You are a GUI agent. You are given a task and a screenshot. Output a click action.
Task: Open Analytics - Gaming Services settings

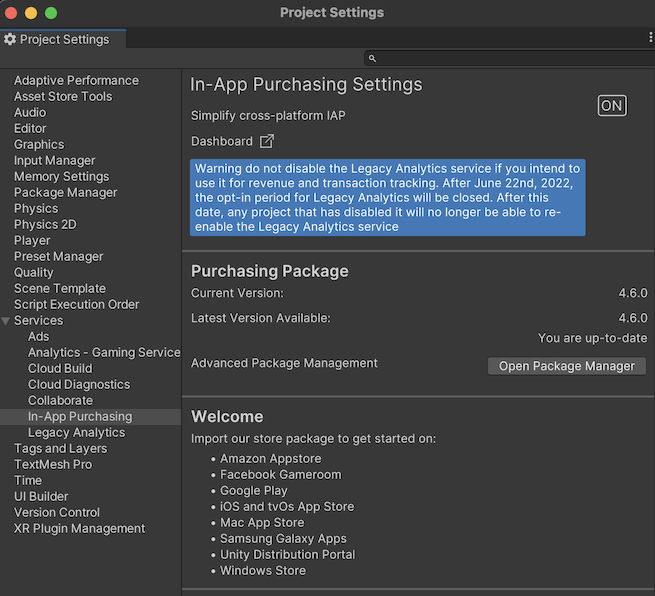point(104,353)
